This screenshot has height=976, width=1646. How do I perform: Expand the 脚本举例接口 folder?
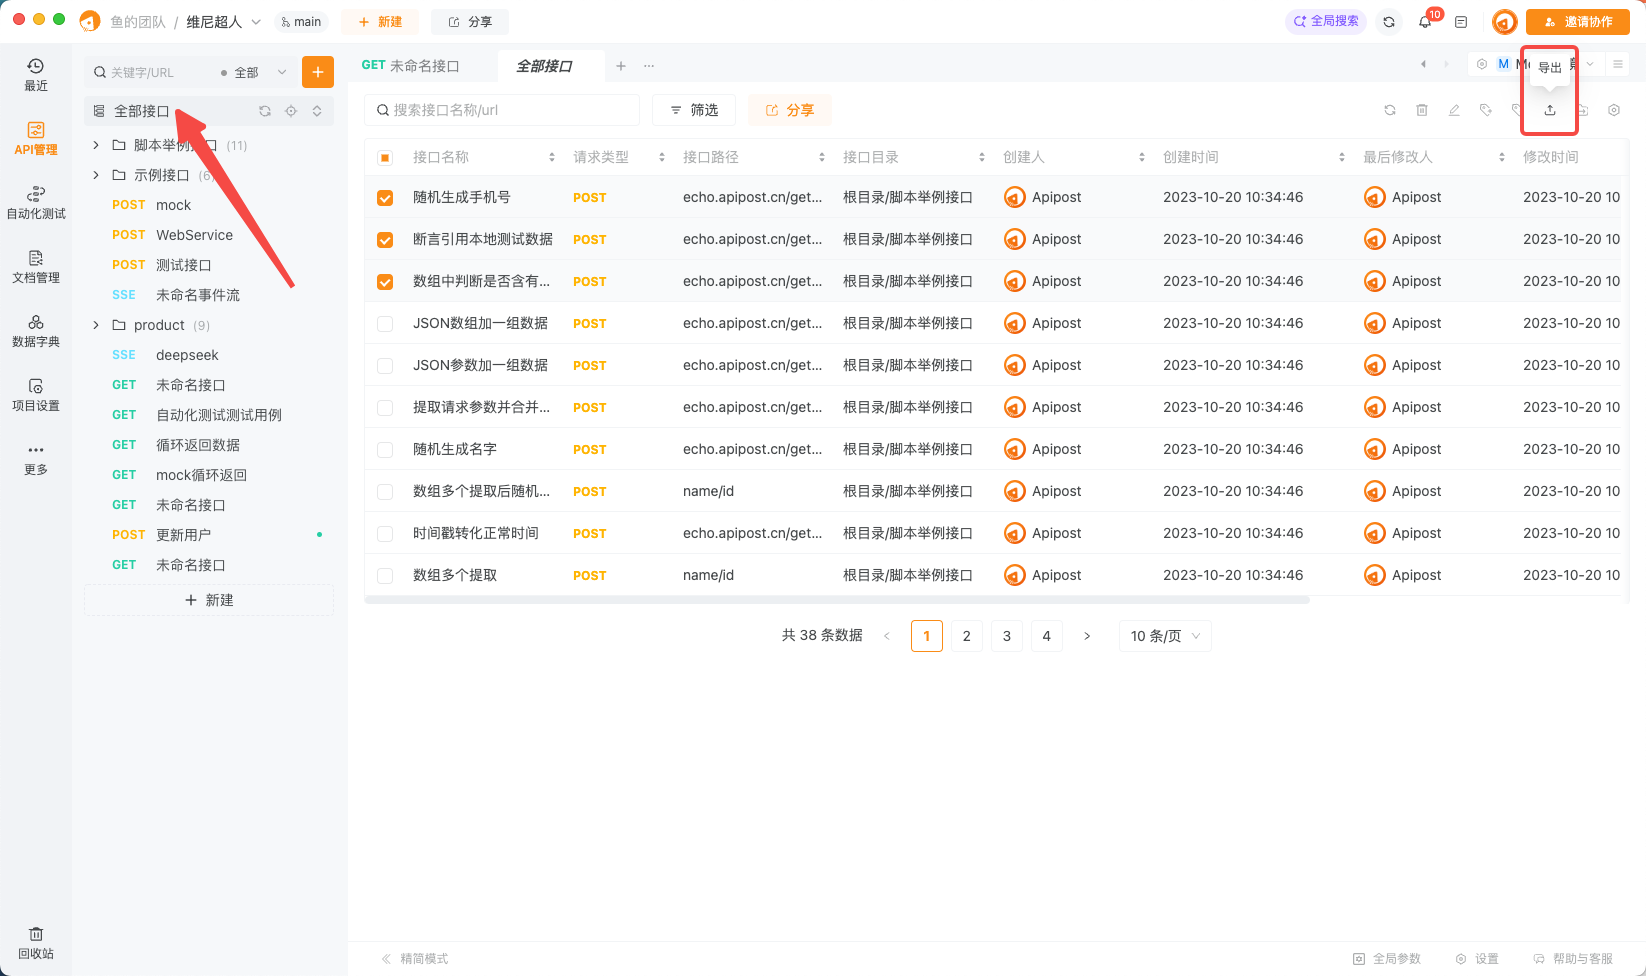click(x=95, y=144)
